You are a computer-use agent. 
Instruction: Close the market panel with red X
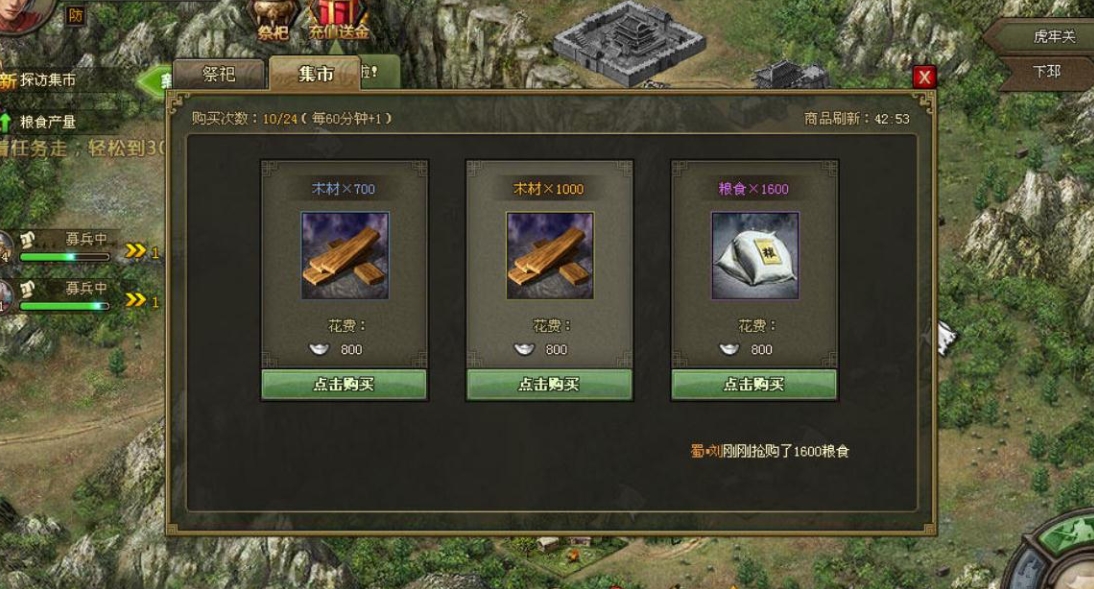tap(924, 77)
